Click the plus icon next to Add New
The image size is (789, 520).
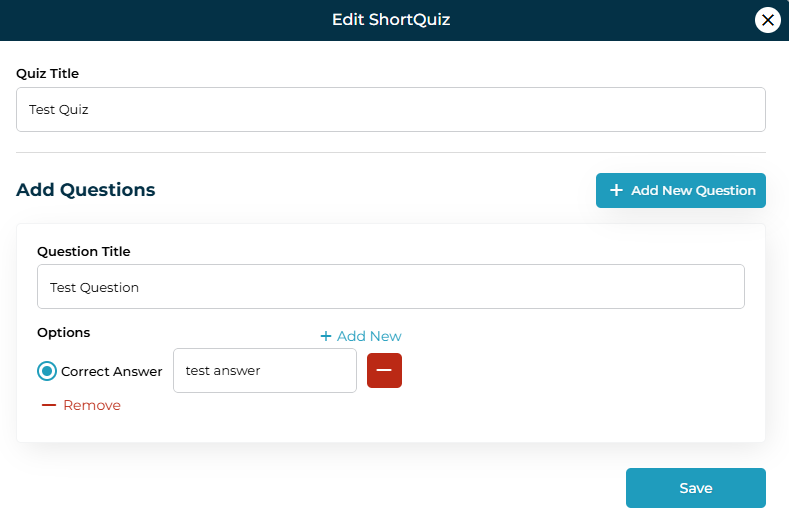326,336
